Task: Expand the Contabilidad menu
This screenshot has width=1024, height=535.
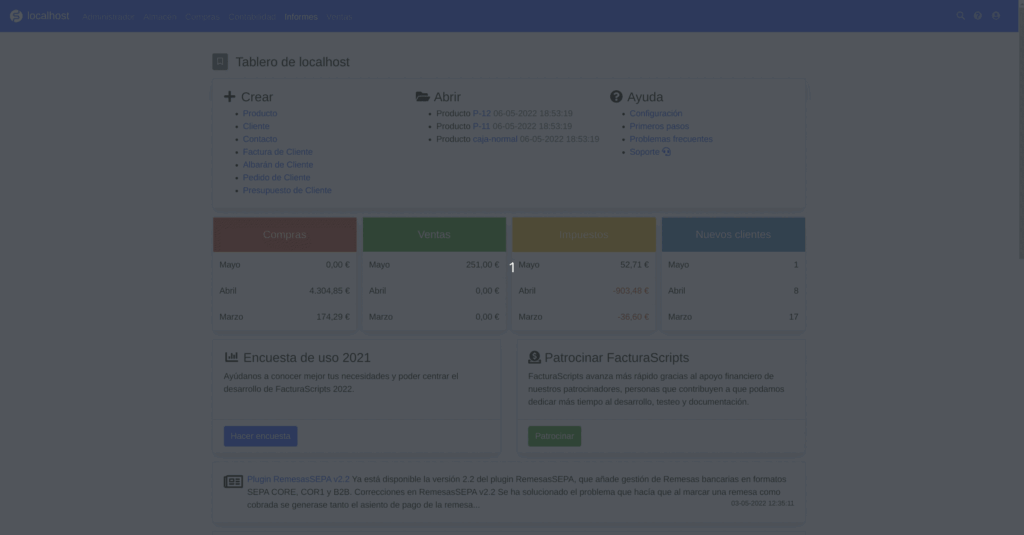Action: click(x=251, y=17)
